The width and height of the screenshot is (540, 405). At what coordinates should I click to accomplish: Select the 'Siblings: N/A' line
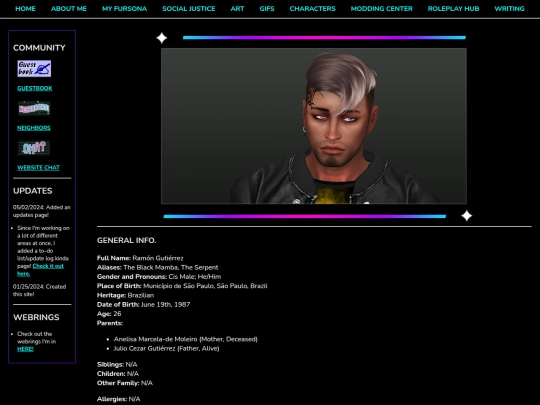tap(117, 364)
